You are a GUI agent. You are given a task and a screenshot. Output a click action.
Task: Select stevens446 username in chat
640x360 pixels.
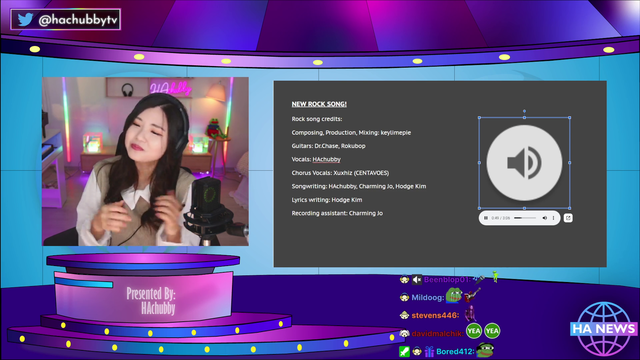(x=435, y=316)
